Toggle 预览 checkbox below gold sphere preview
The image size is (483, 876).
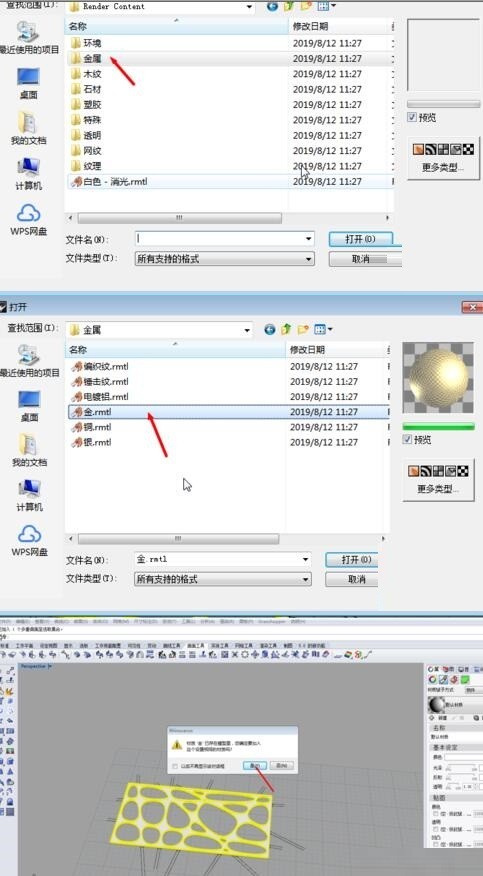(x=407, y=440)
